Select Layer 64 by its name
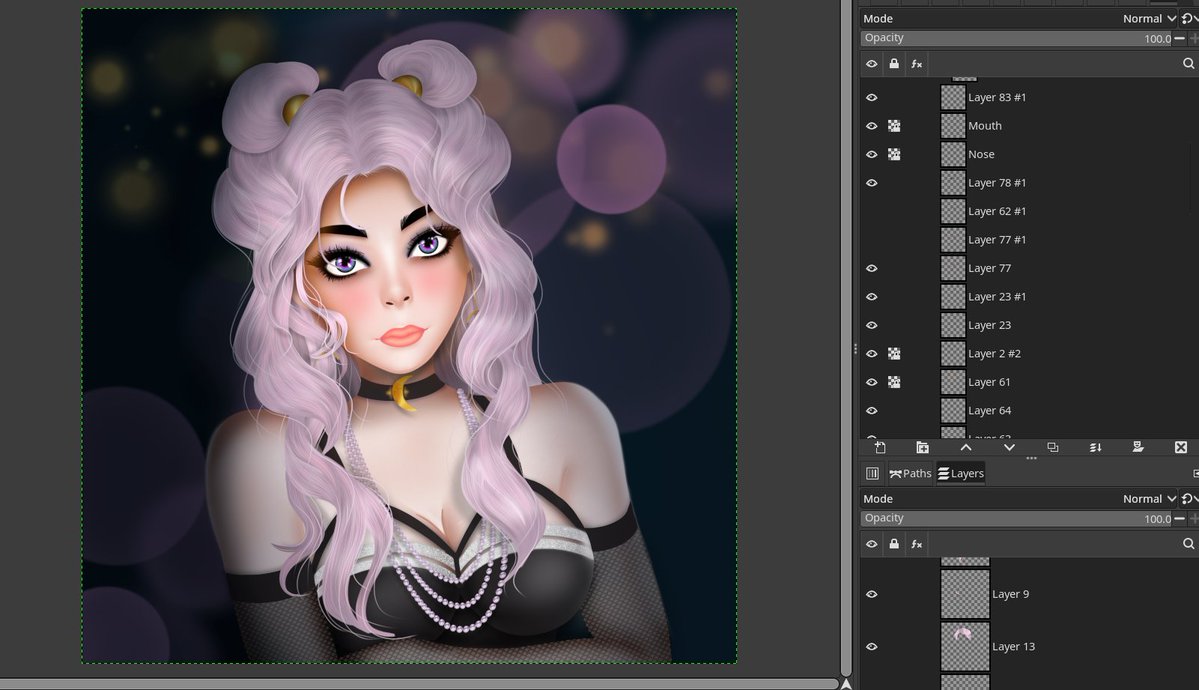 (989, 411)
